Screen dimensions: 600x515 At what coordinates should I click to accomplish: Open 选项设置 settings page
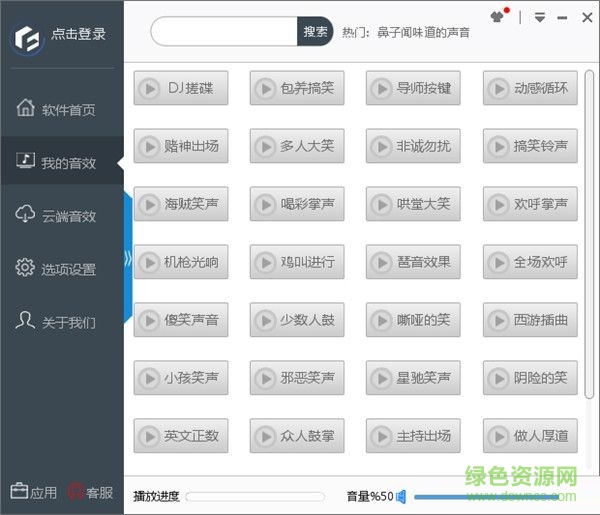tap(62, 268)
